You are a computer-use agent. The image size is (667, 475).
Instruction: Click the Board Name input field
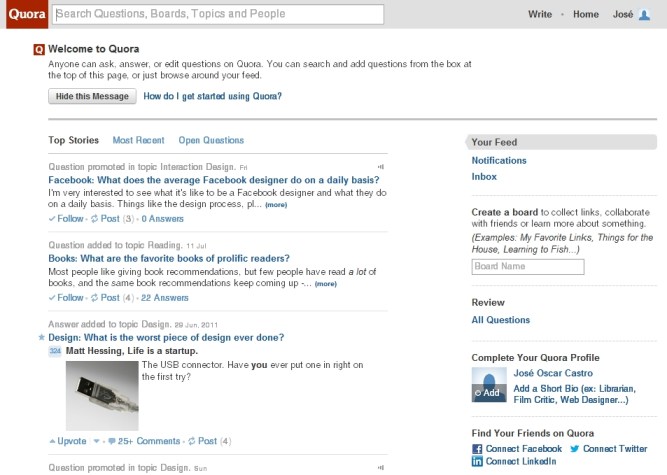click(527, 267)
